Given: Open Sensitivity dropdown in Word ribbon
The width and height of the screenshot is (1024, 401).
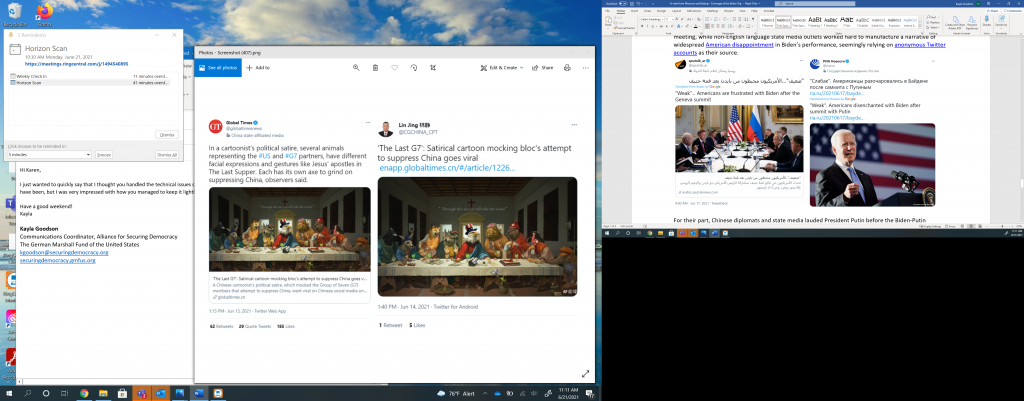Looking at the screenshot, I should 1001,22.
